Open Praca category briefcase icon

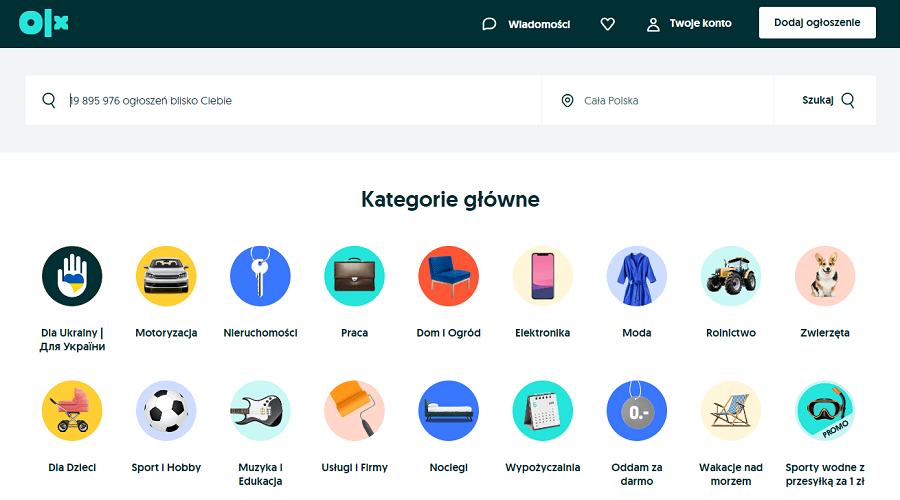point(355,276)
